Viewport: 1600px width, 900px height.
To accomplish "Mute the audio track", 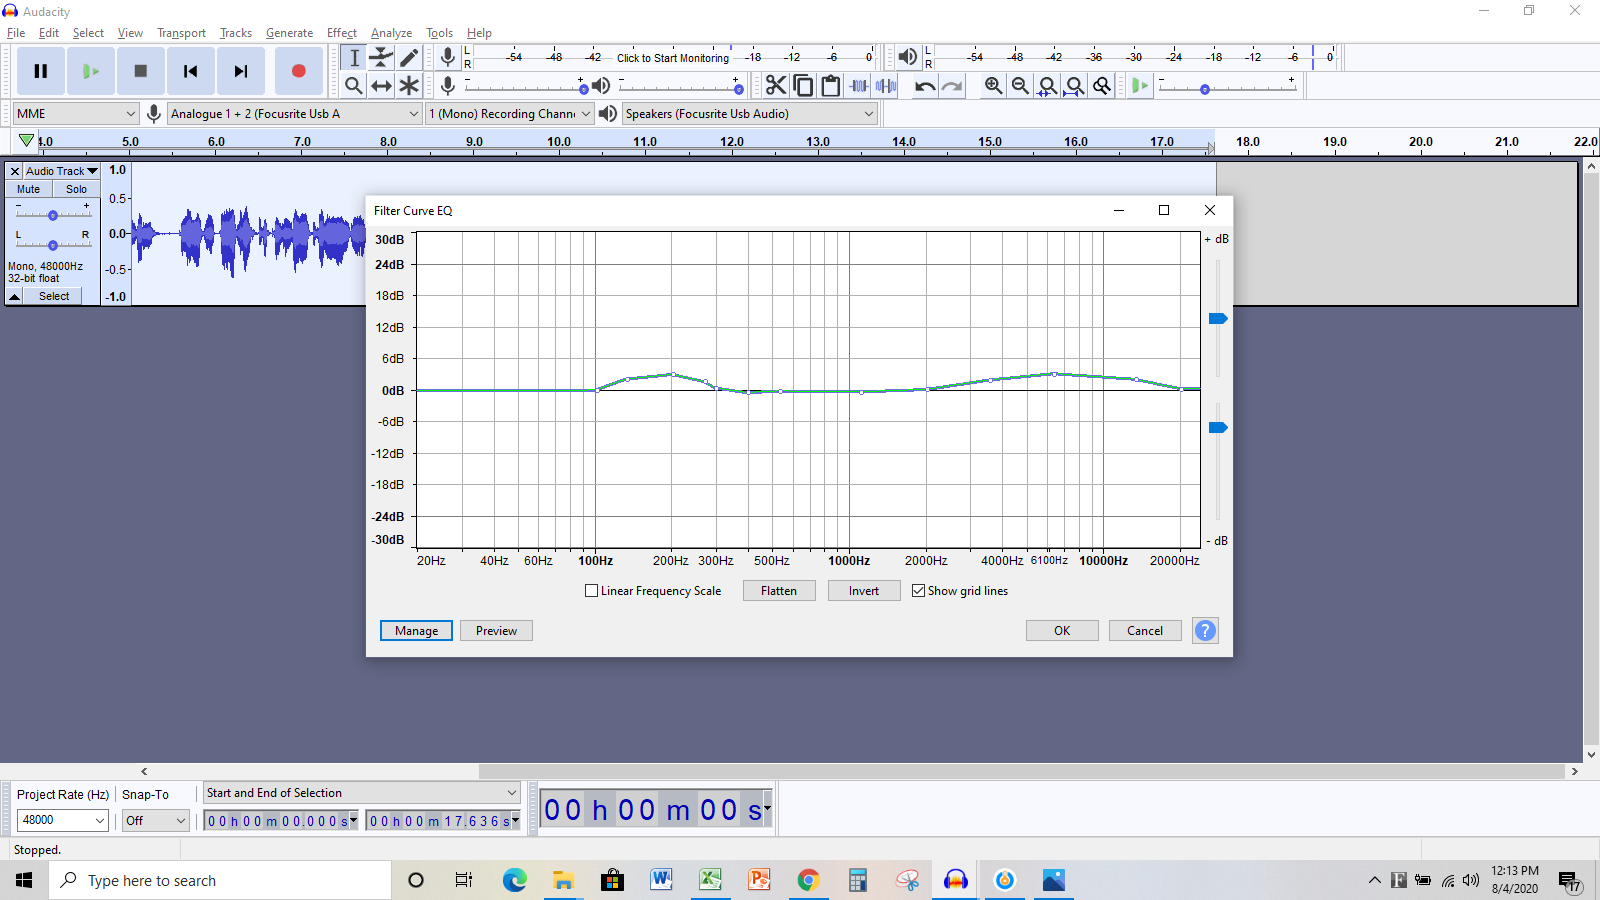I will (x=29, y=189).
